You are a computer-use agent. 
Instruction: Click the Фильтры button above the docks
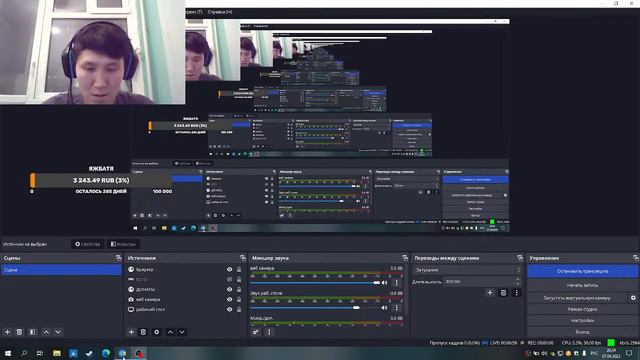(123, 244)
